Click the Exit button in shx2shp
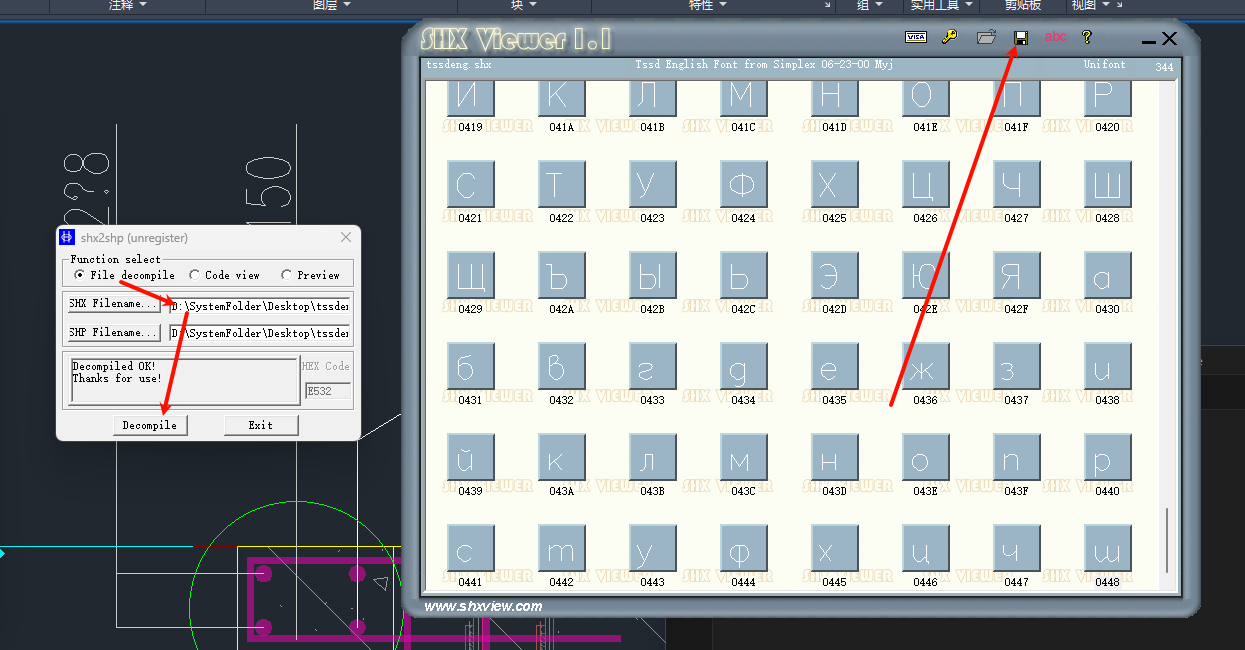 coord(260,425)
